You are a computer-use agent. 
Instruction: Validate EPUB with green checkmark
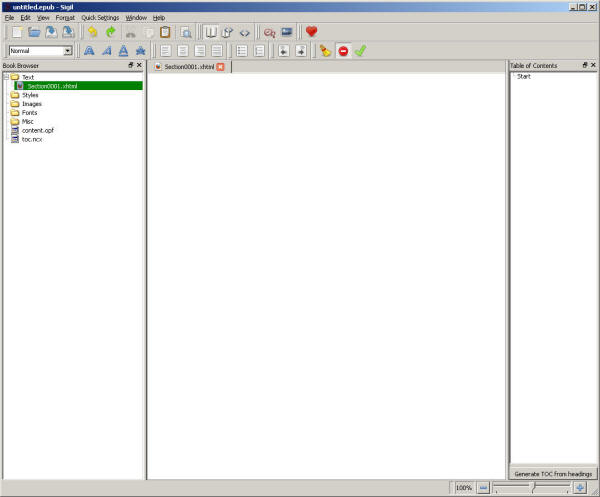360,51
